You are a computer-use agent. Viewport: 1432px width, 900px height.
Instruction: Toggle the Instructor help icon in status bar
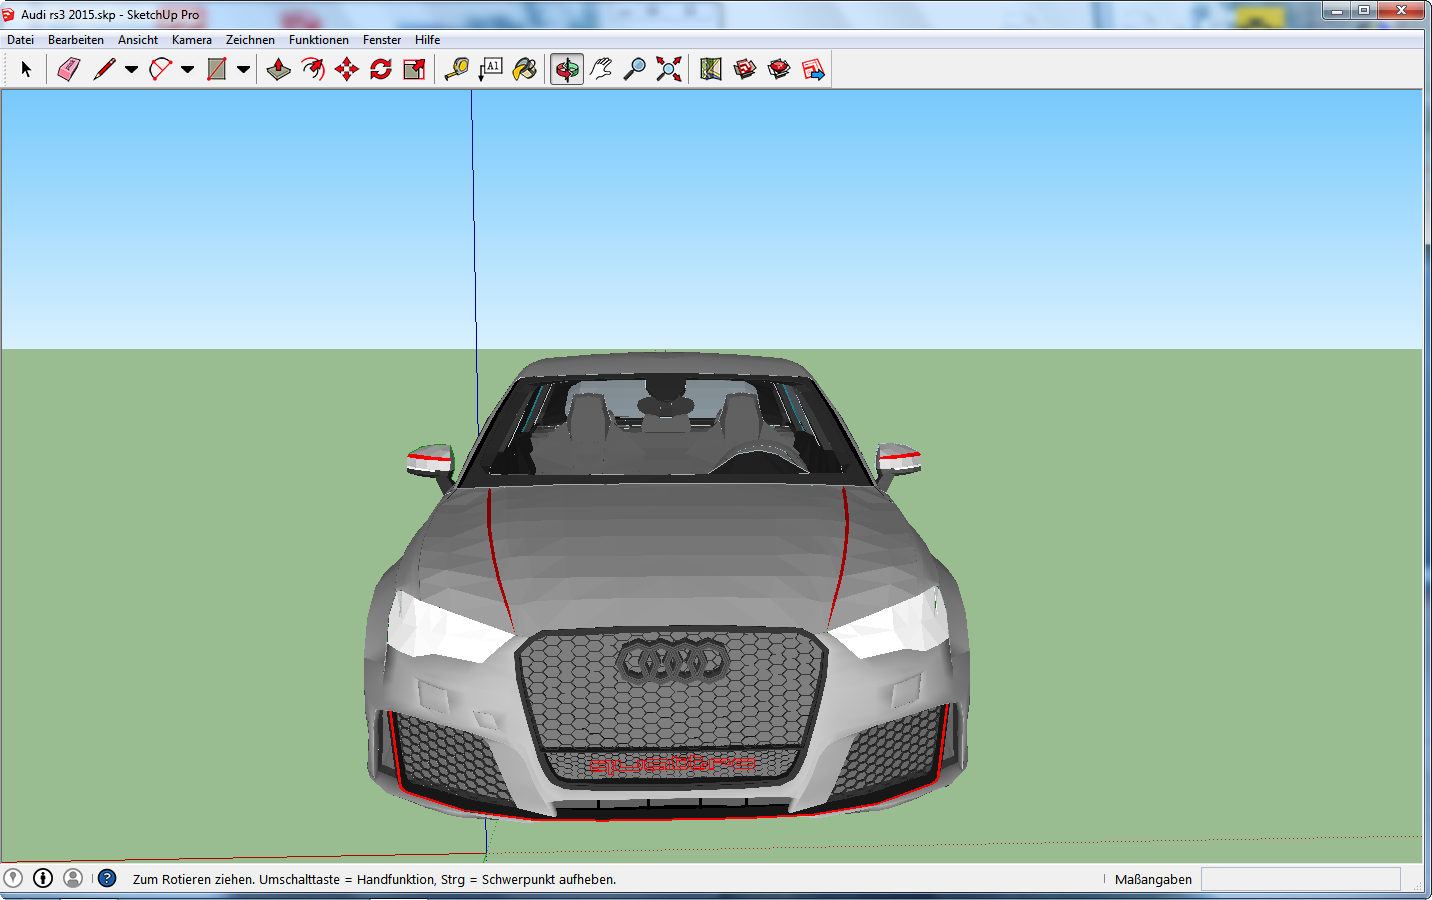(107, 878)
